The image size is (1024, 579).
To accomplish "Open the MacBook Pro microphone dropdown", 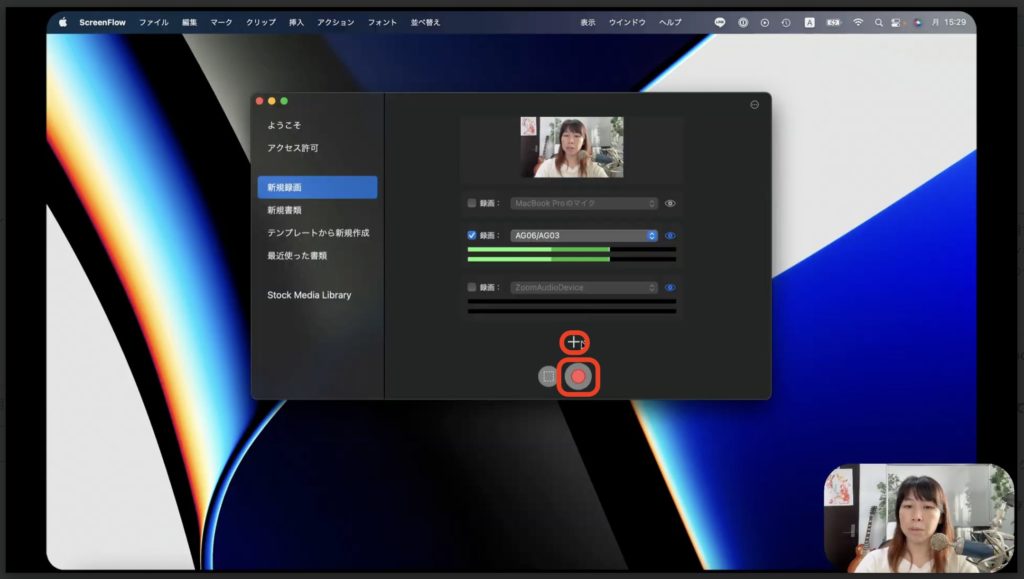I will 584,203.
